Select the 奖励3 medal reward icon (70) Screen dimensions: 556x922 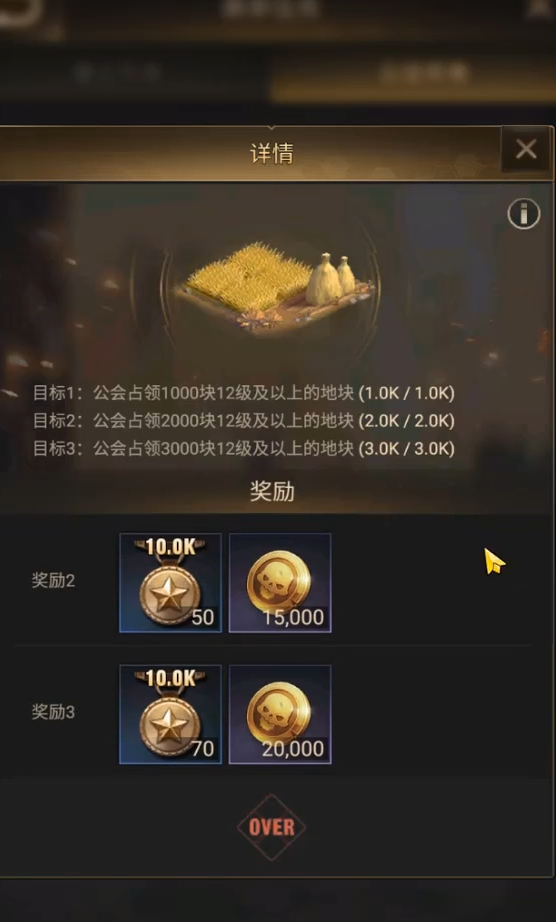pos(170,714)
